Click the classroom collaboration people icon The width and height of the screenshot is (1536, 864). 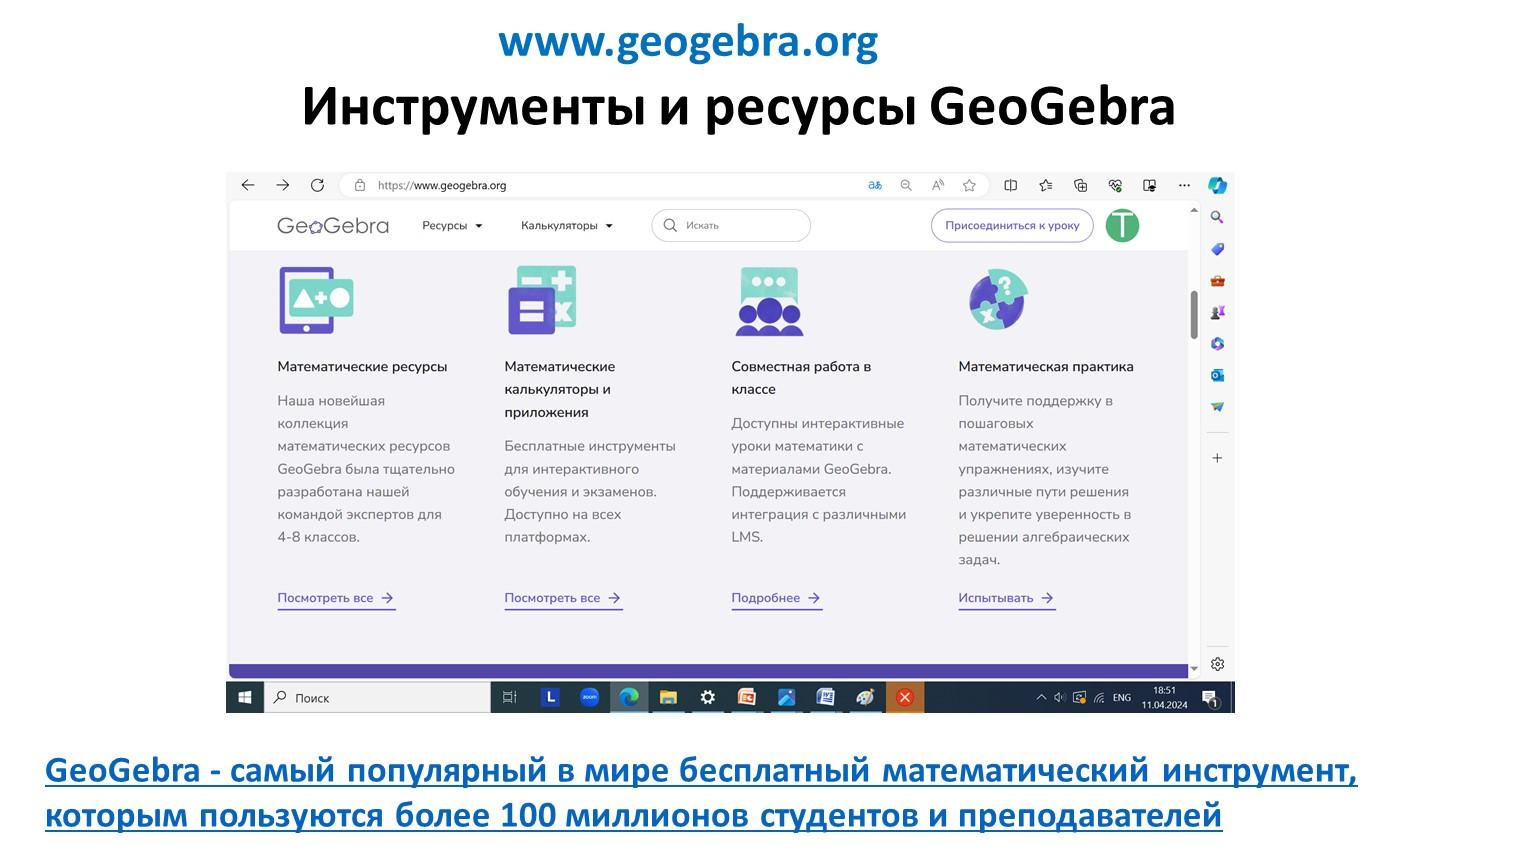coord(769,301)
